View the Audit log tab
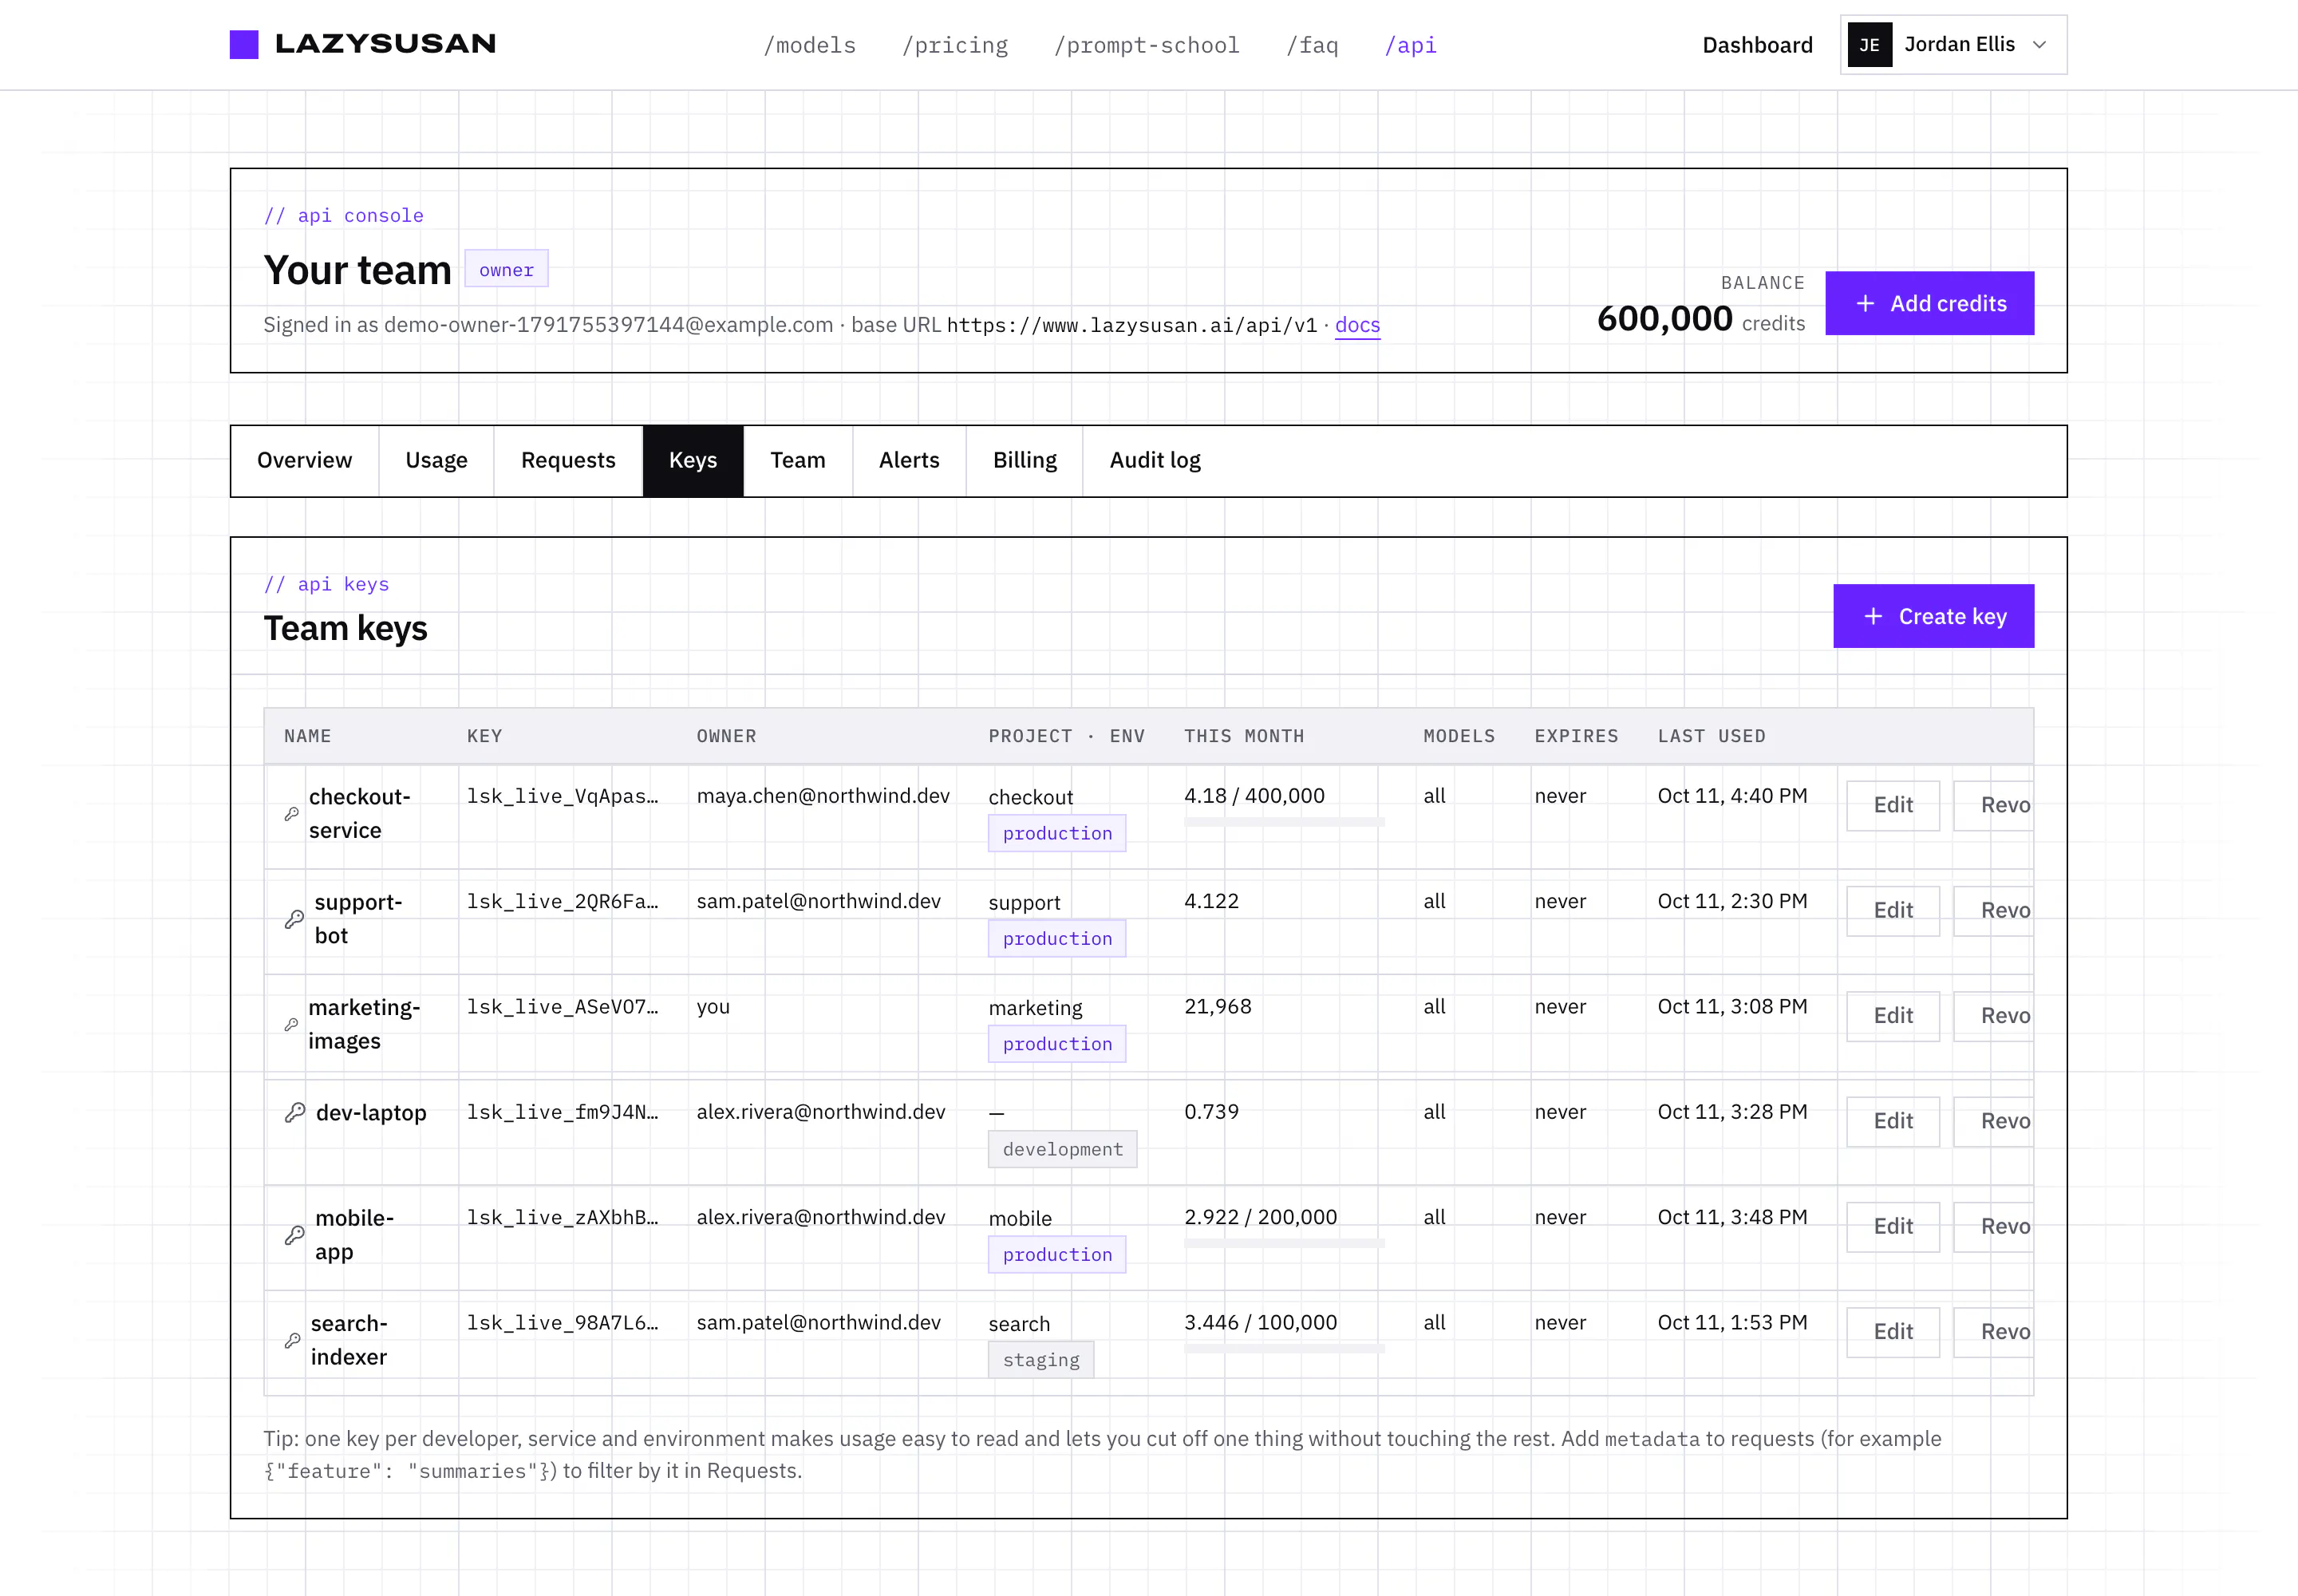The height and width of the screenshot is (1596, 2298). tap(1155, 461)
